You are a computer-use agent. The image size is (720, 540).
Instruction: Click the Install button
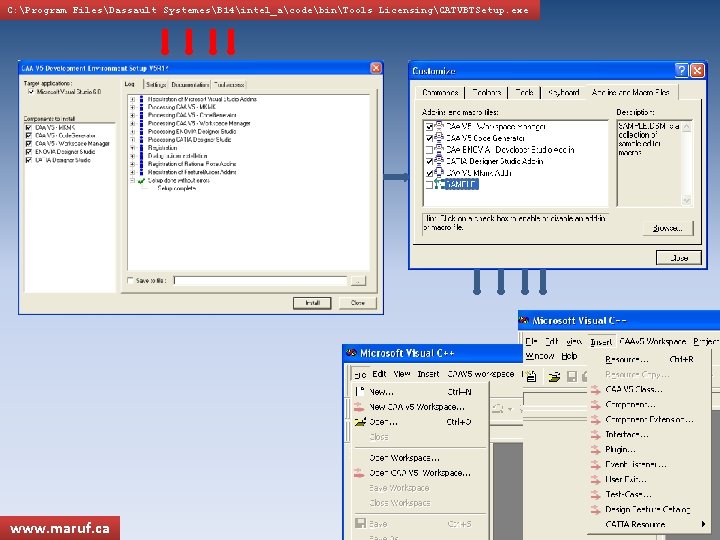(312, 303)
